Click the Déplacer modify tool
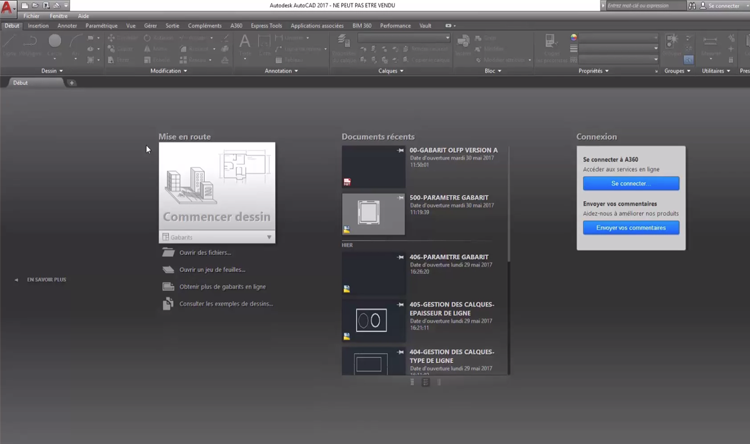 (122, 38)
